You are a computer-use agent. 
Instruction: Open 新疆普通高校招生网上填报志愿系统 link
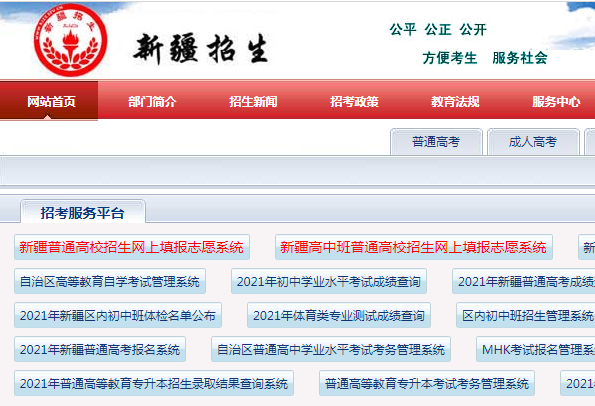click(x=132, y=247)
